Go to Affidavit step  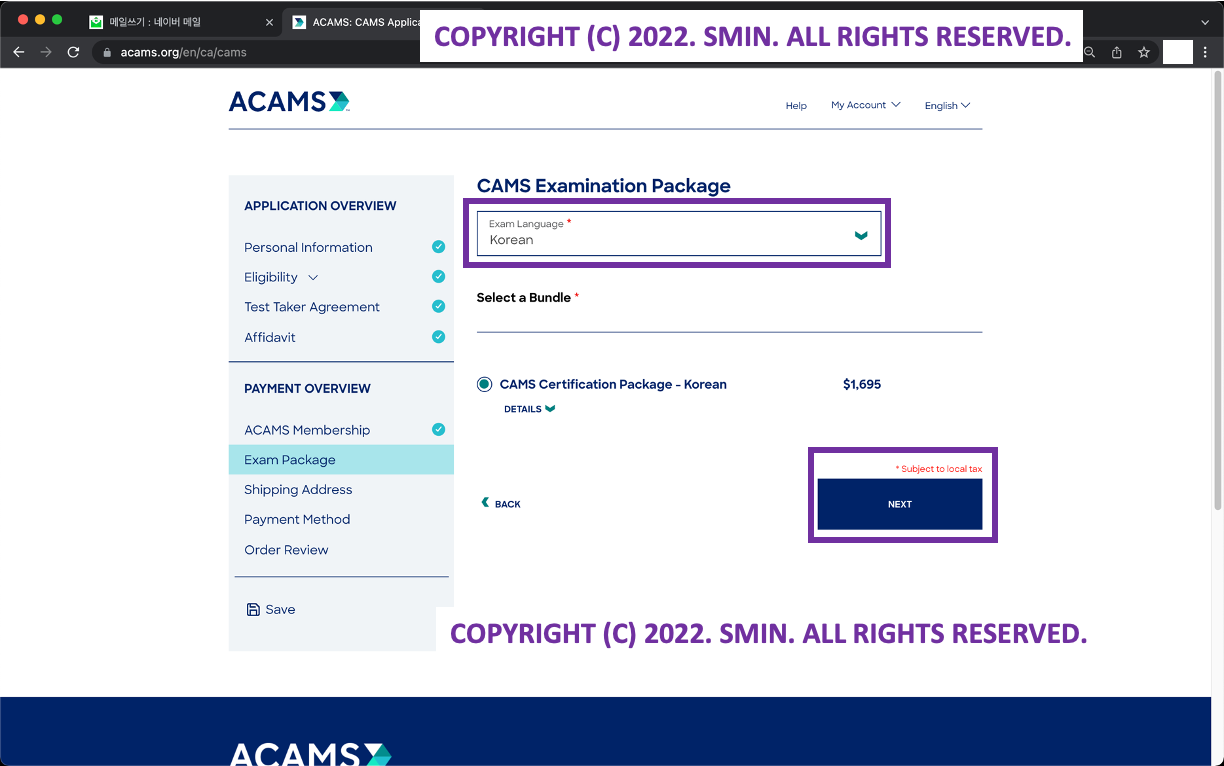point(270,337)
